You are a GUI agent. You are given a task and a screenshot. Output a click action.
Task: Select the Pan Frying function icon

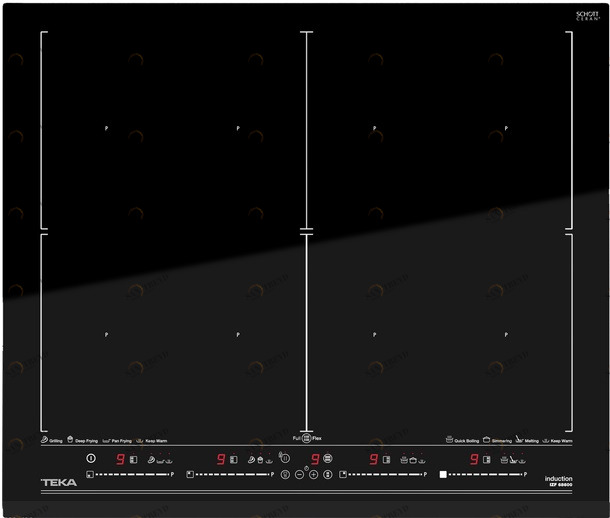106,440
